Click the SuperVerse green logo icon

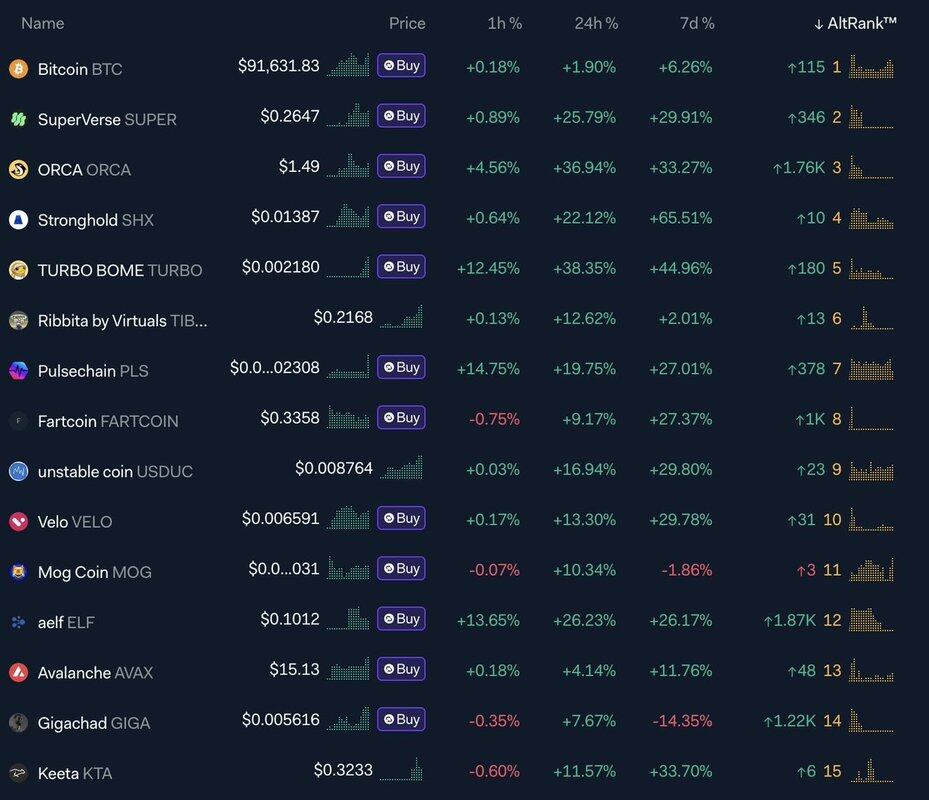pyautogui.click(x=18, y=119)
